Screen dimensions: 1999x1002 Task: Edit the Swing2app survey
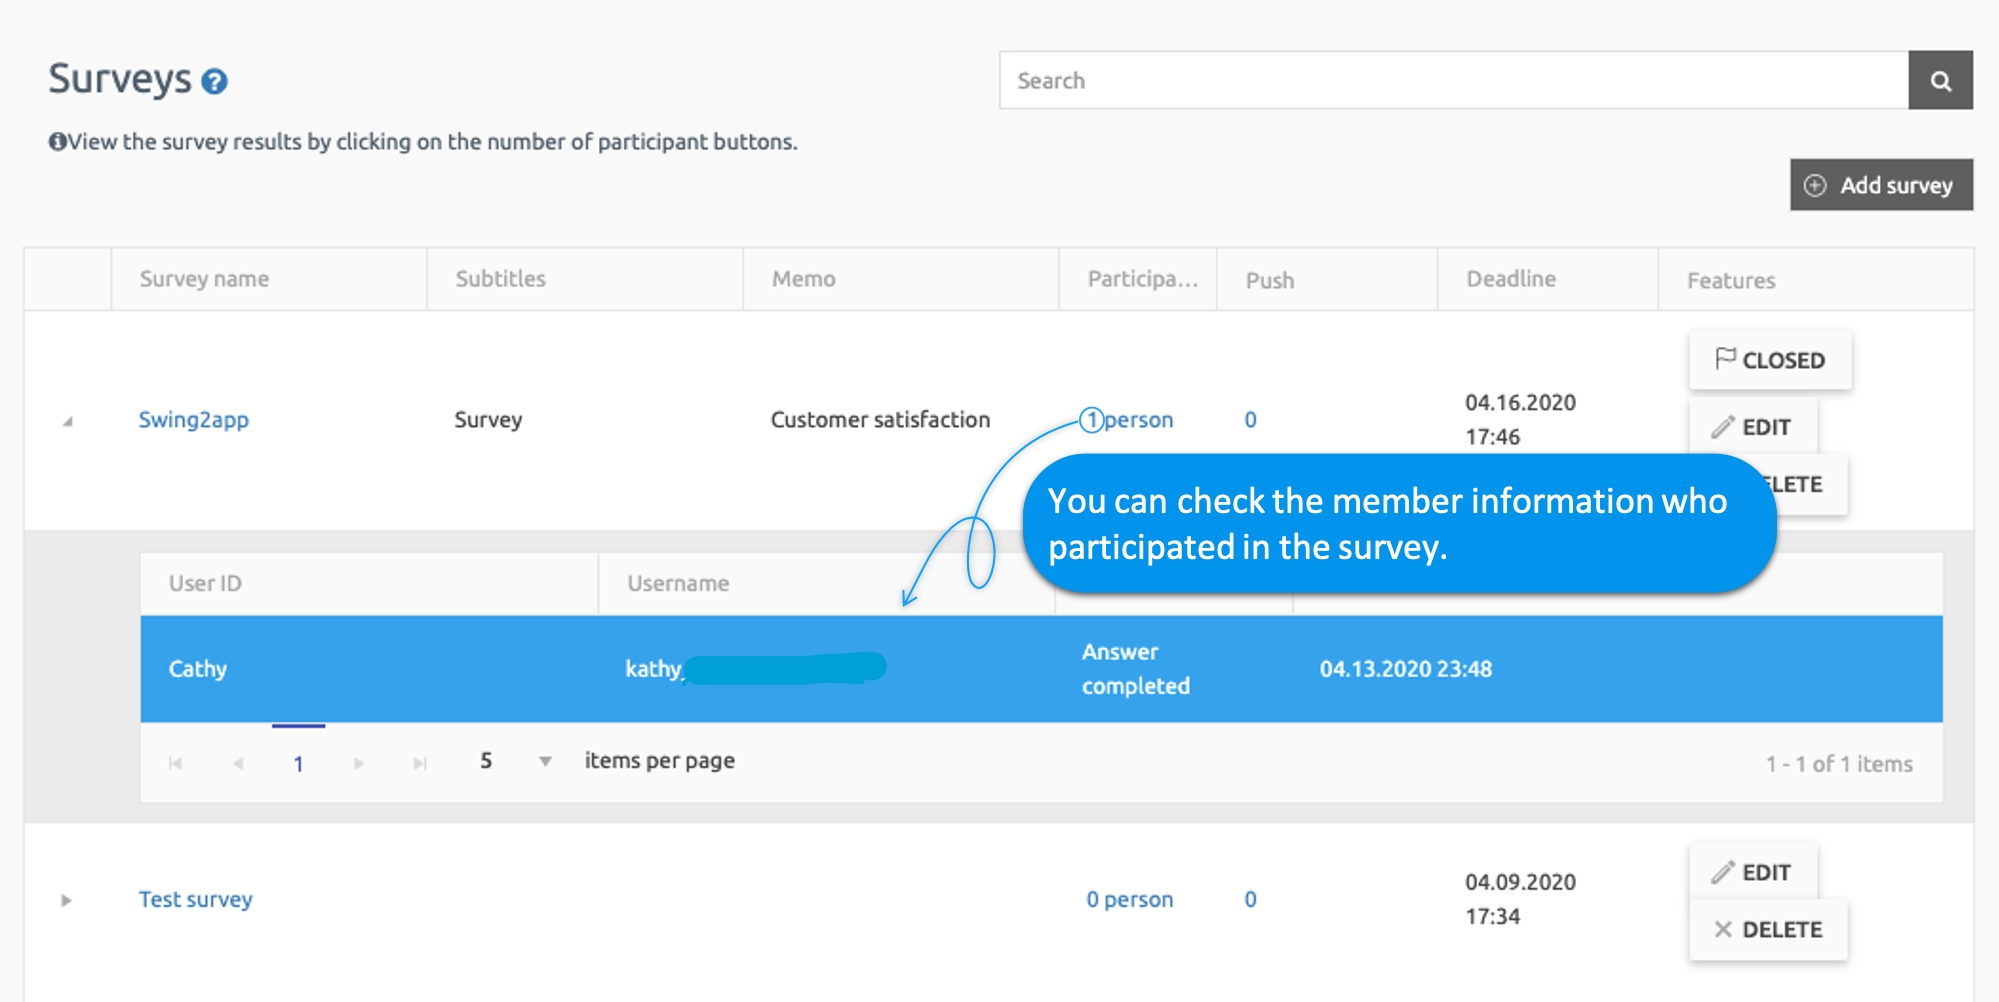point(1752,427)
